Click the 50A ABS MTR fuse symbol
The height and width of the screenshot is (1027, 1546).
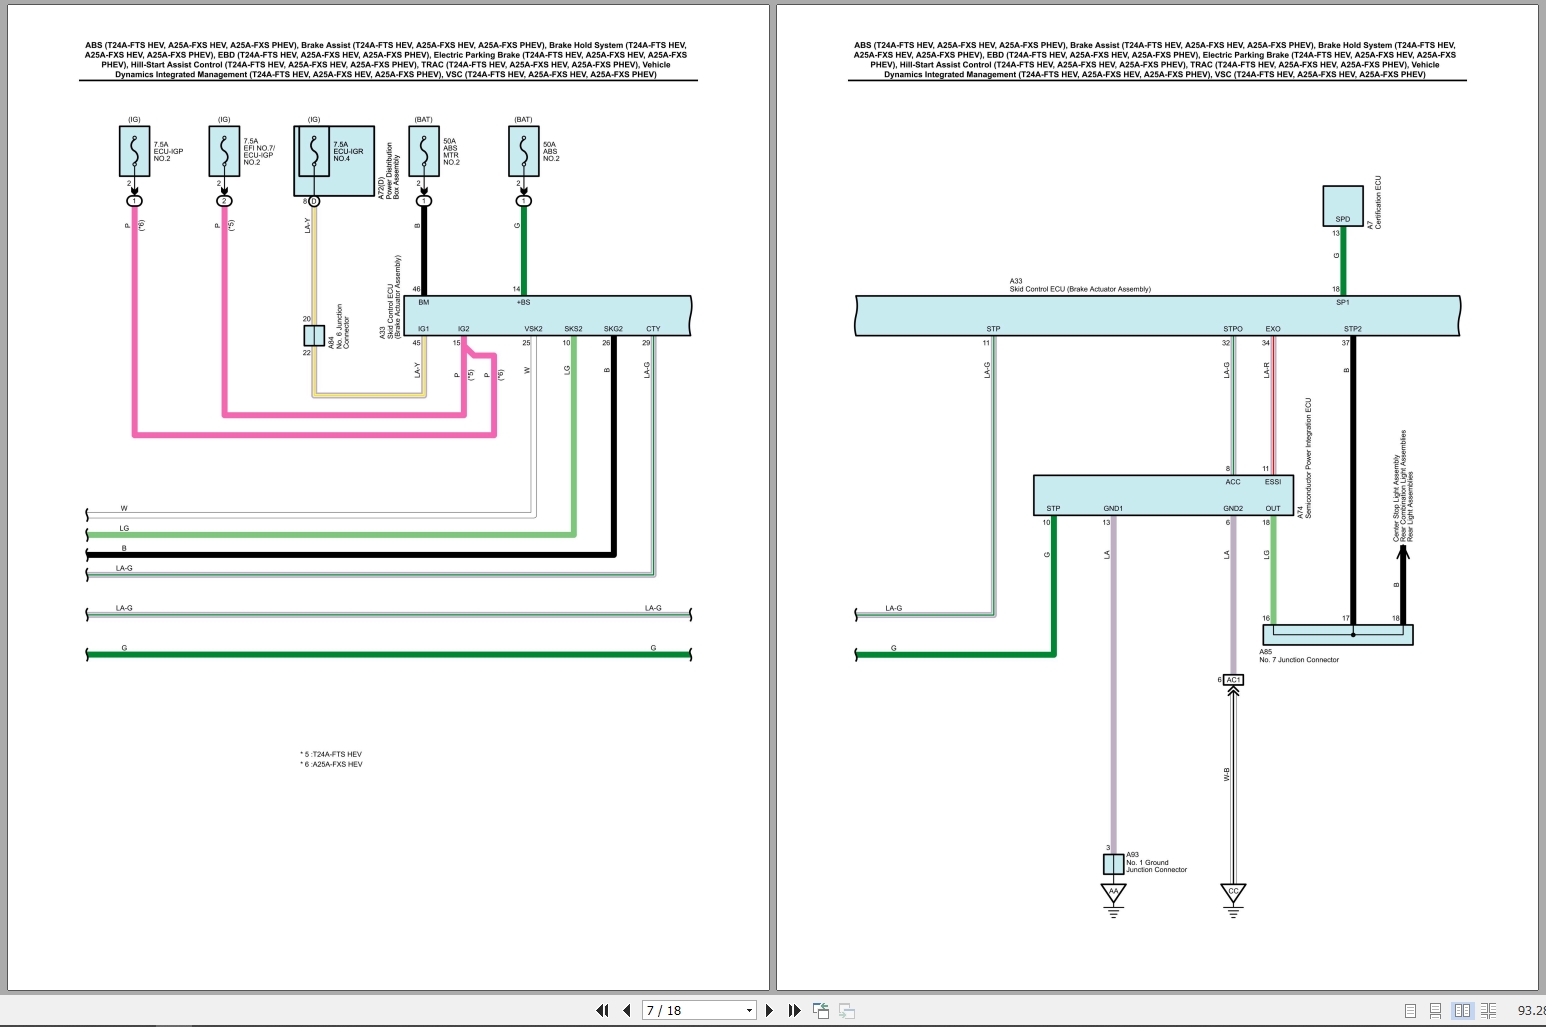click(x=423, y=150)
